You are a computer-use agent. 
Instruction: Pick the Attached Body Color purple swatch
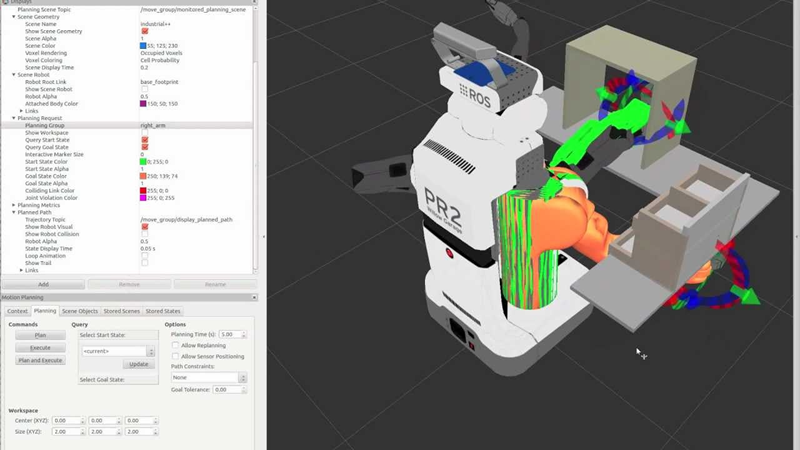(x=143, y=104)
